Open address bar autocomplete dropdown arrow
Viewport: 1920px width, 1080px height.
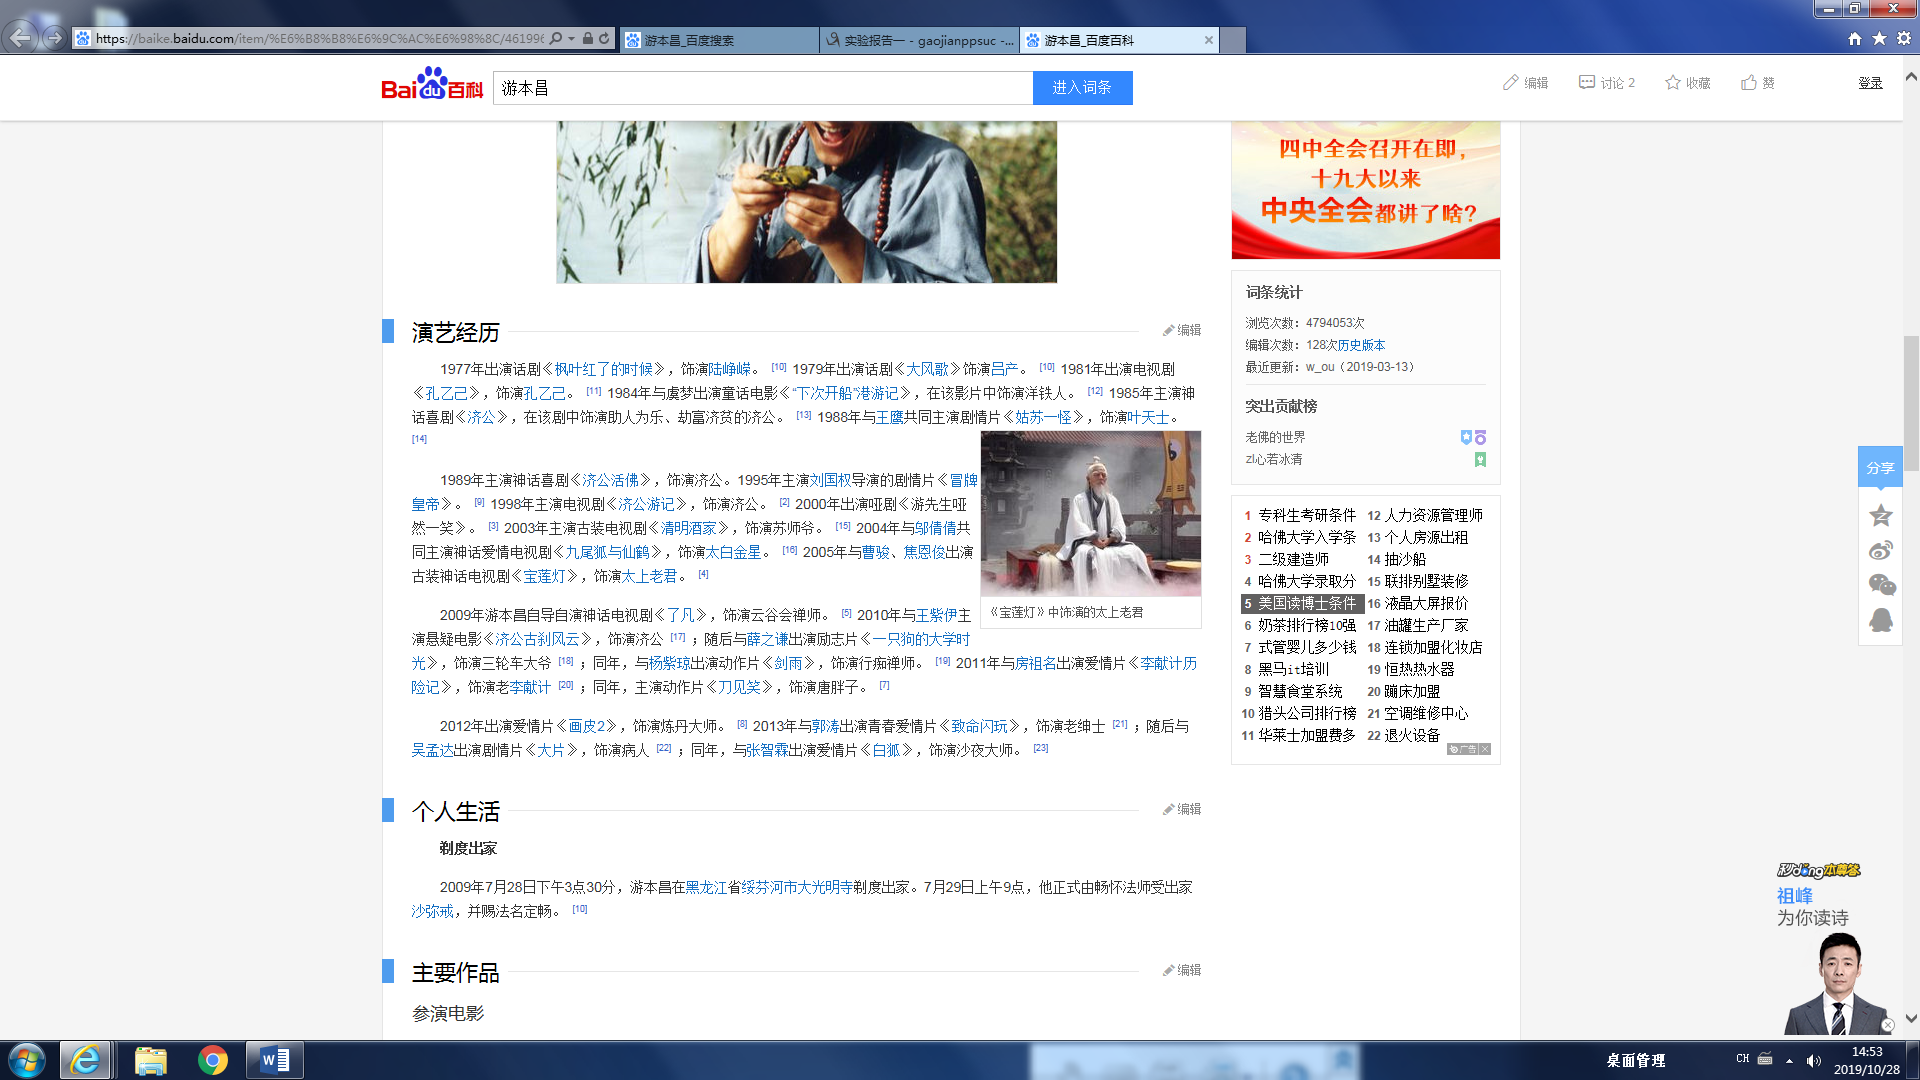571,39
